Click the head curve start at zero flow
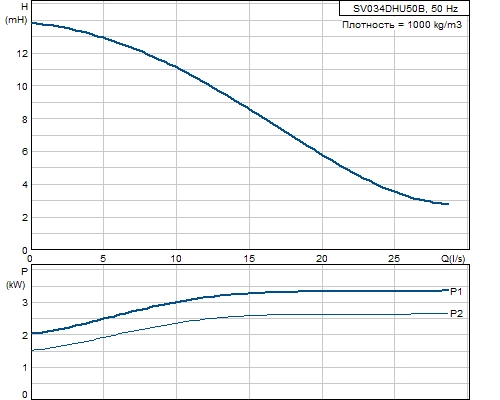 click(x=32, y=23)
